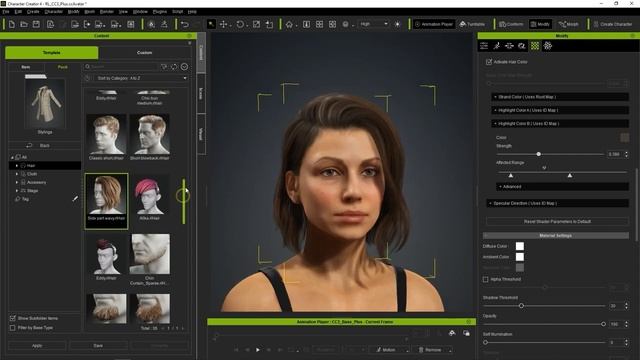Click the Diffuse Color white swatch
The image size is (640, 360).
[520, 246]
